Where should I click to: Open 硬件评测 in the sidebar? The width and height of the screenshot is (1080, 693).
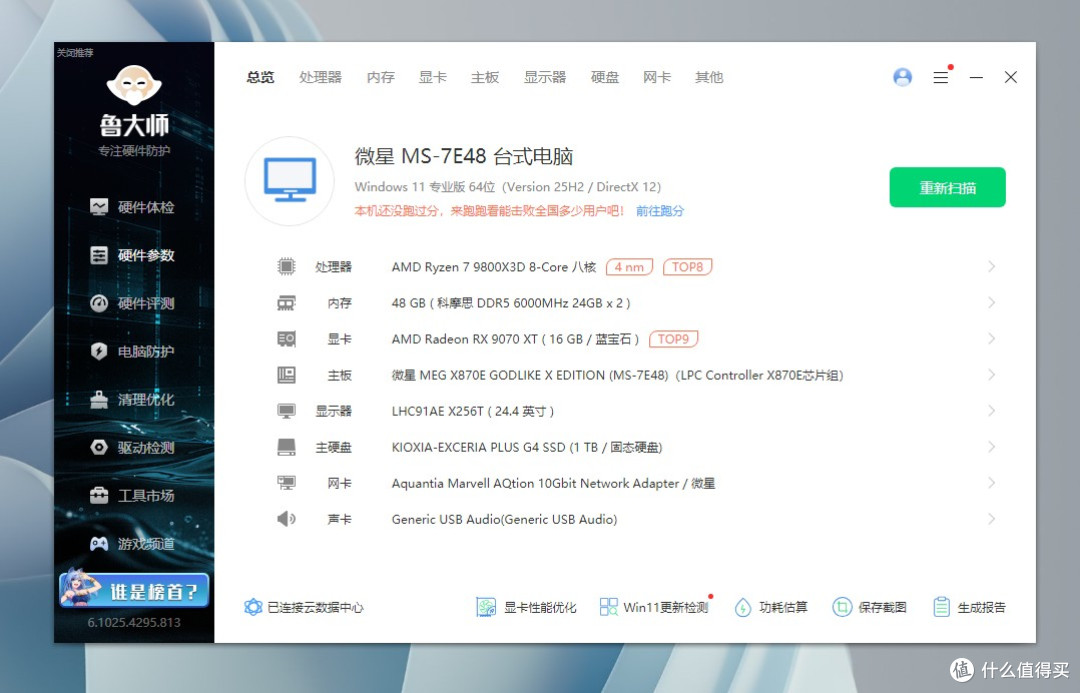click(133, 303)
